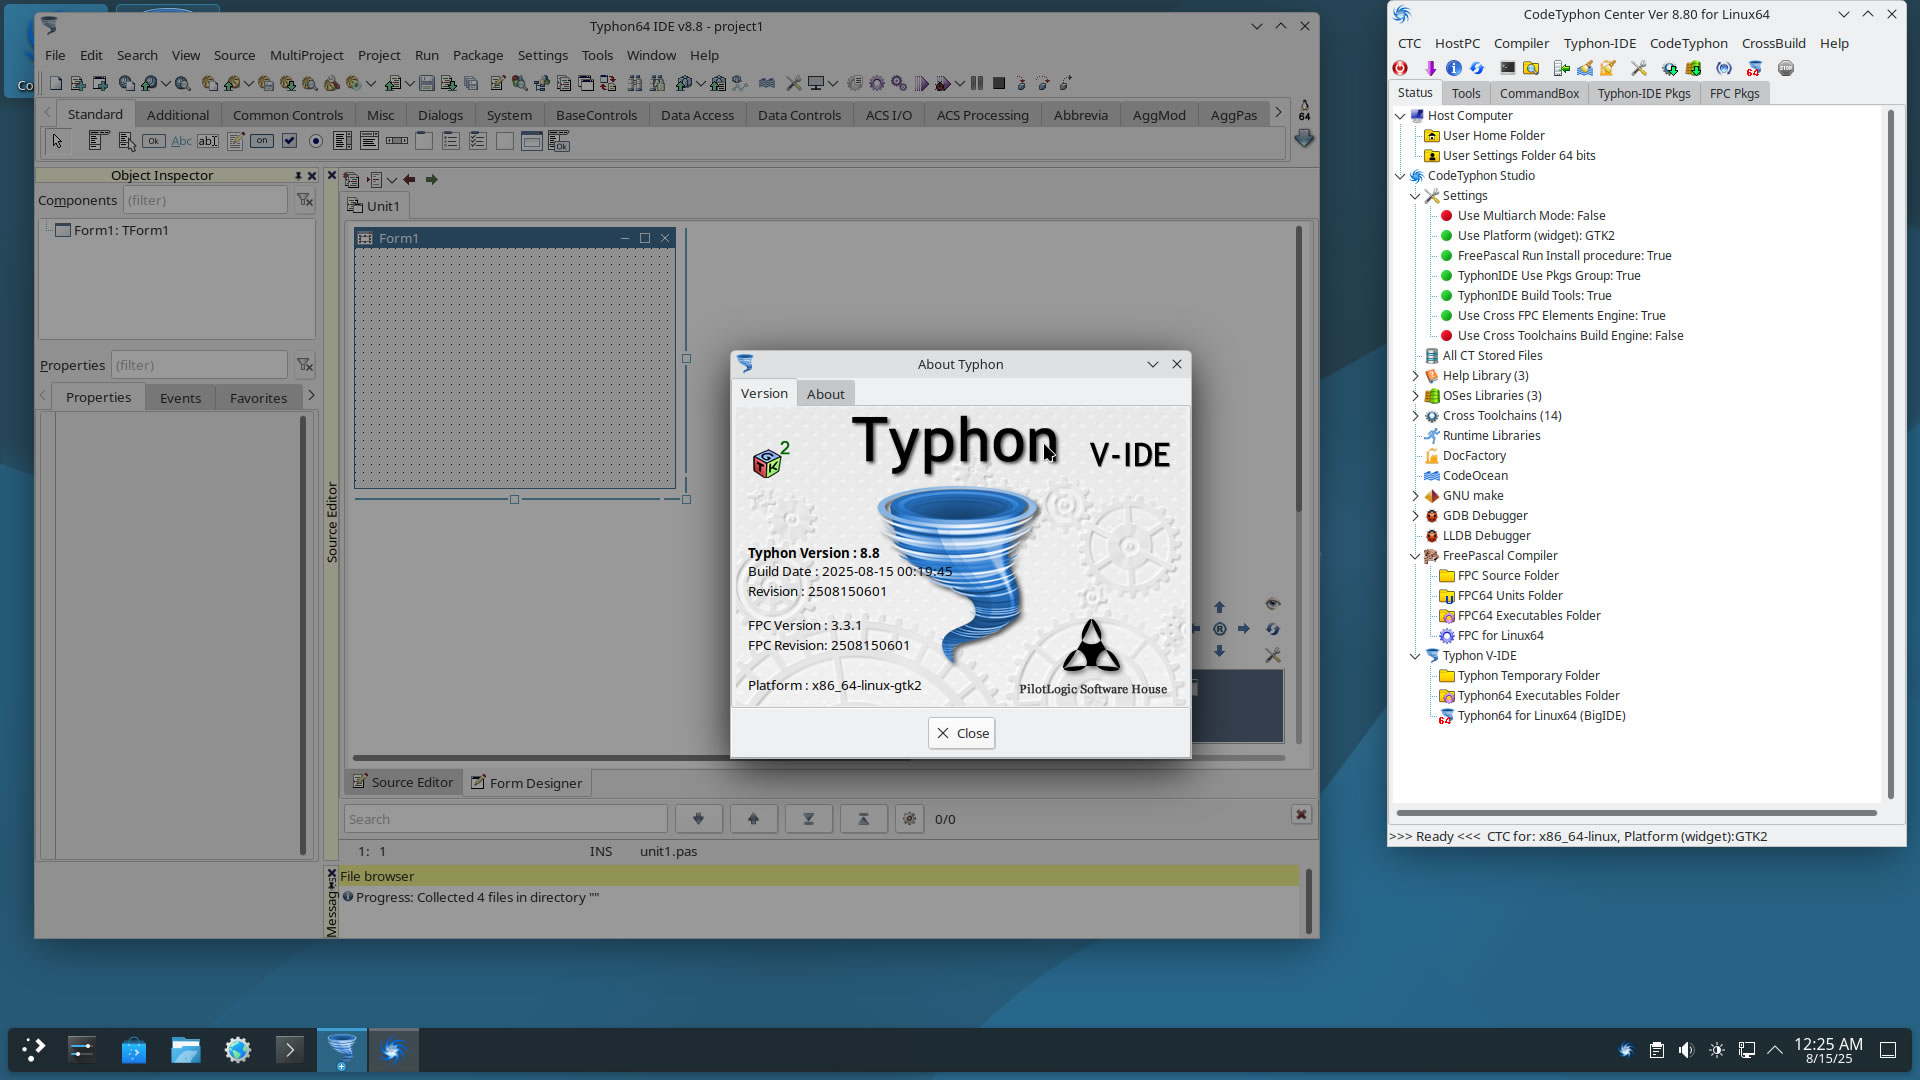Collapse the Settings tree node
Screen dimensions: 1920x1080
1415,196
